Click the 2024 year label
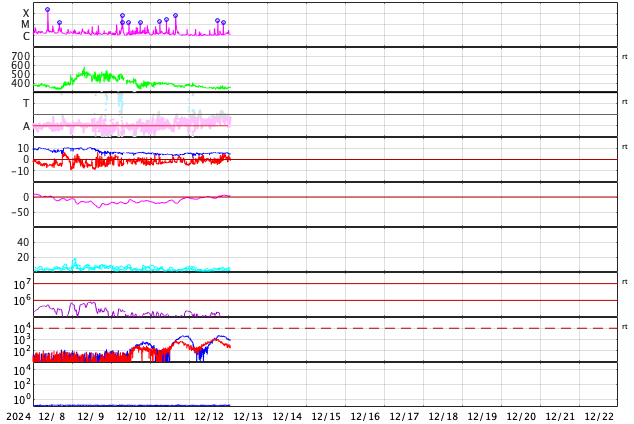This screenshot has width=634, height=424. 18,416
